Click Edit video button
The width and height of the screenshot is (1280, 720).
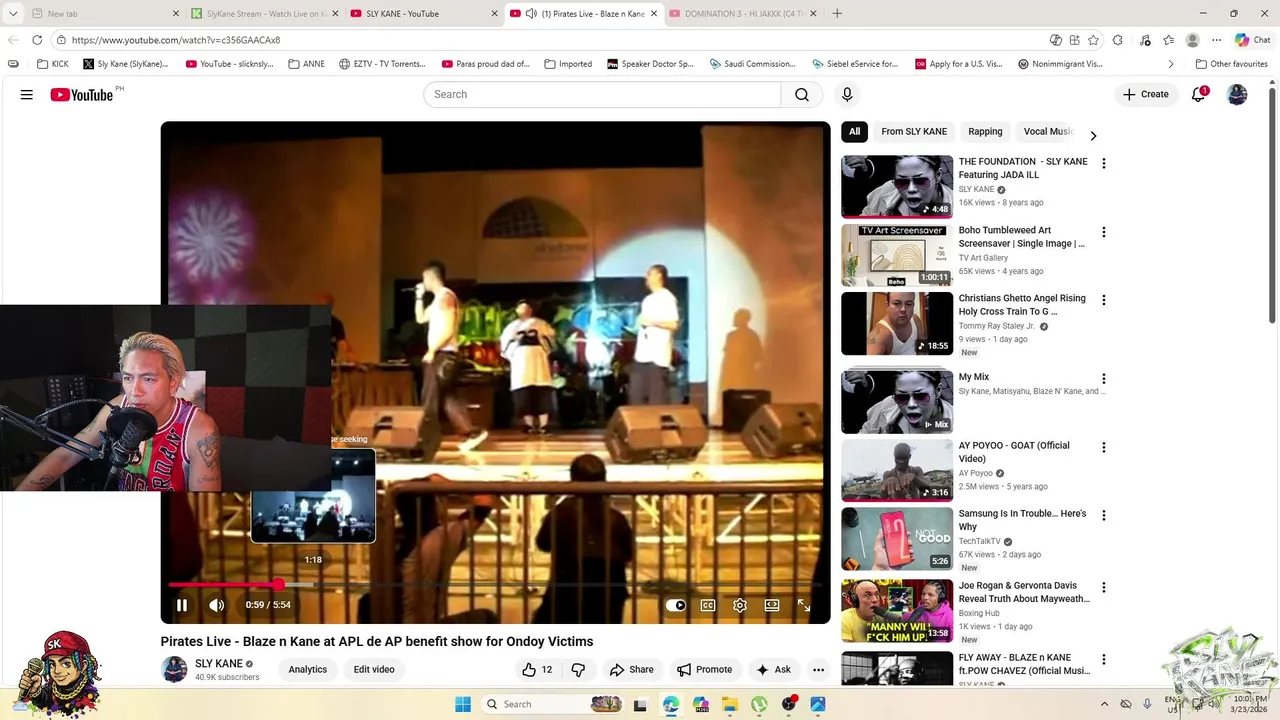point(374,670)
